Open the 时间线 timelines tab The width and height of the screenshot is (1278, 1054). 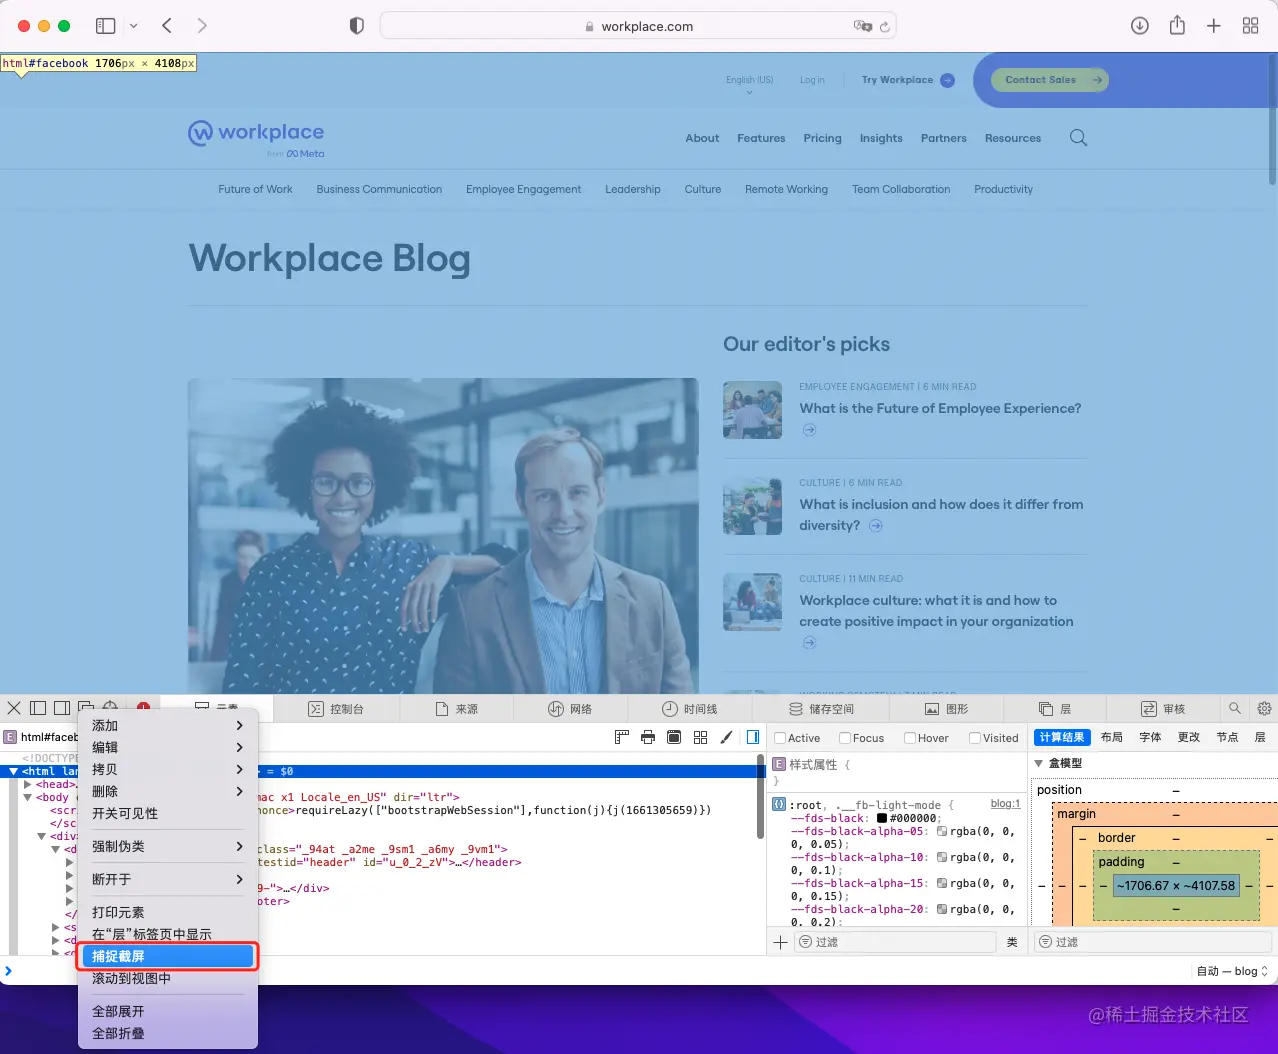point(690,708)
